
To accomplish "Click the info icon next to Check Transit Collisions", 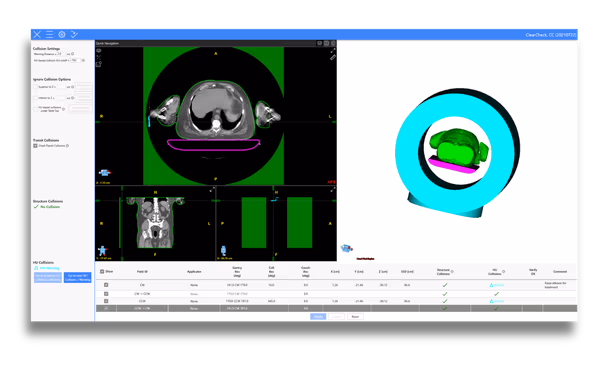I will (68, 146).
